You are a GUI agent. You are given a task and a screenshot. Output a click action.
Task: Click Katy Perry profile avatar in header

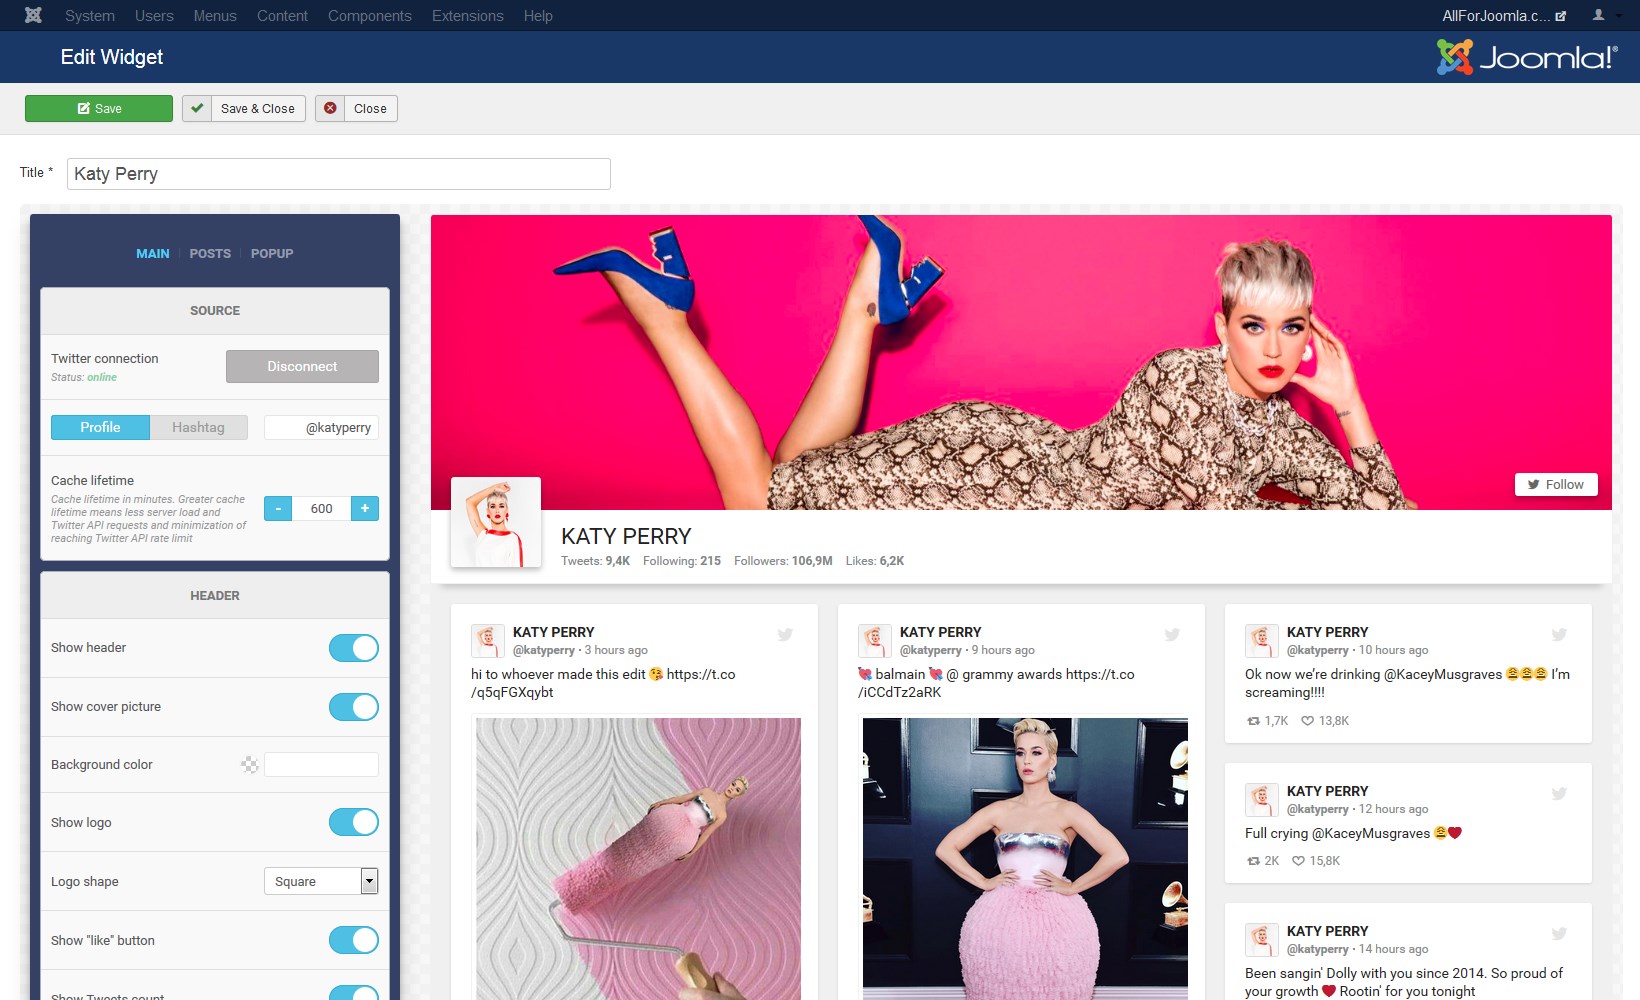496,522
